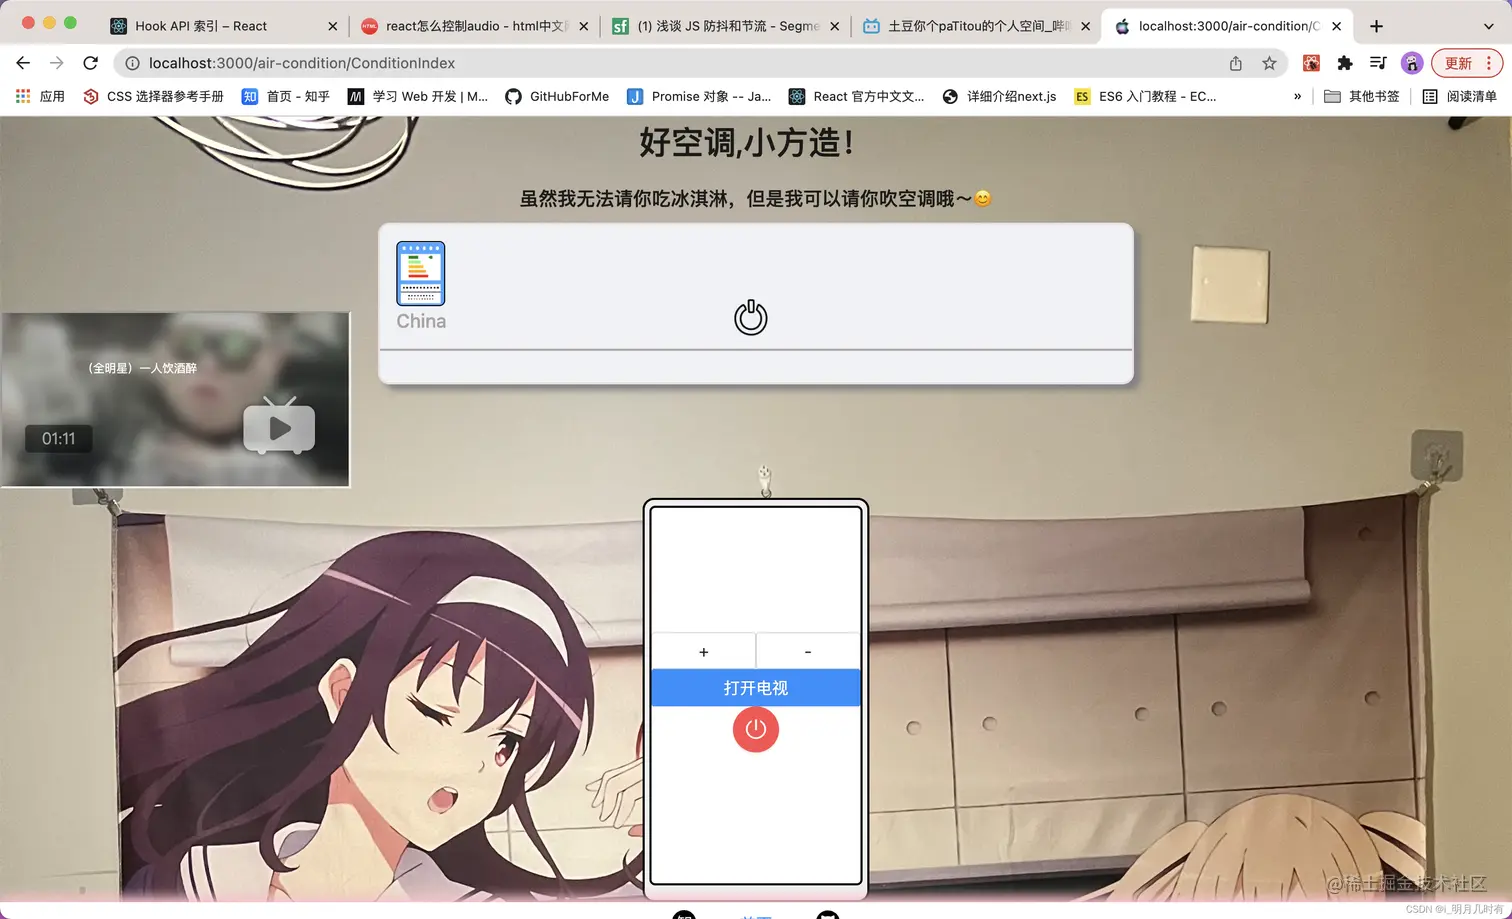Click the 01:11 duration badge

point(59,438)
